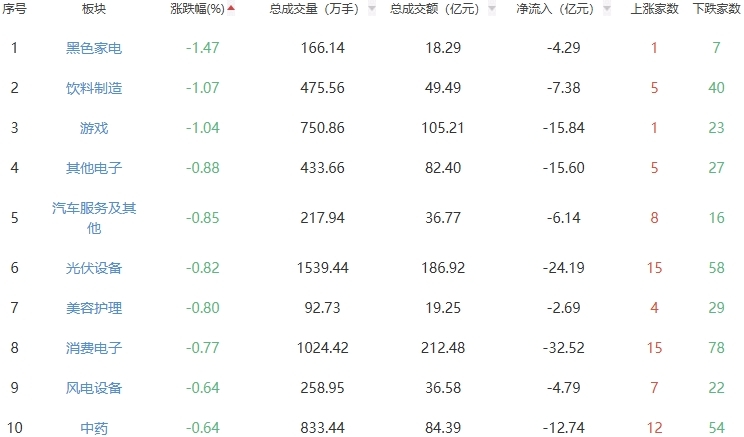Image resolution: width=744 pixels, height=437 pixels.
Task: Open the 饮料制造 sector link
Action: click(94, 88)
